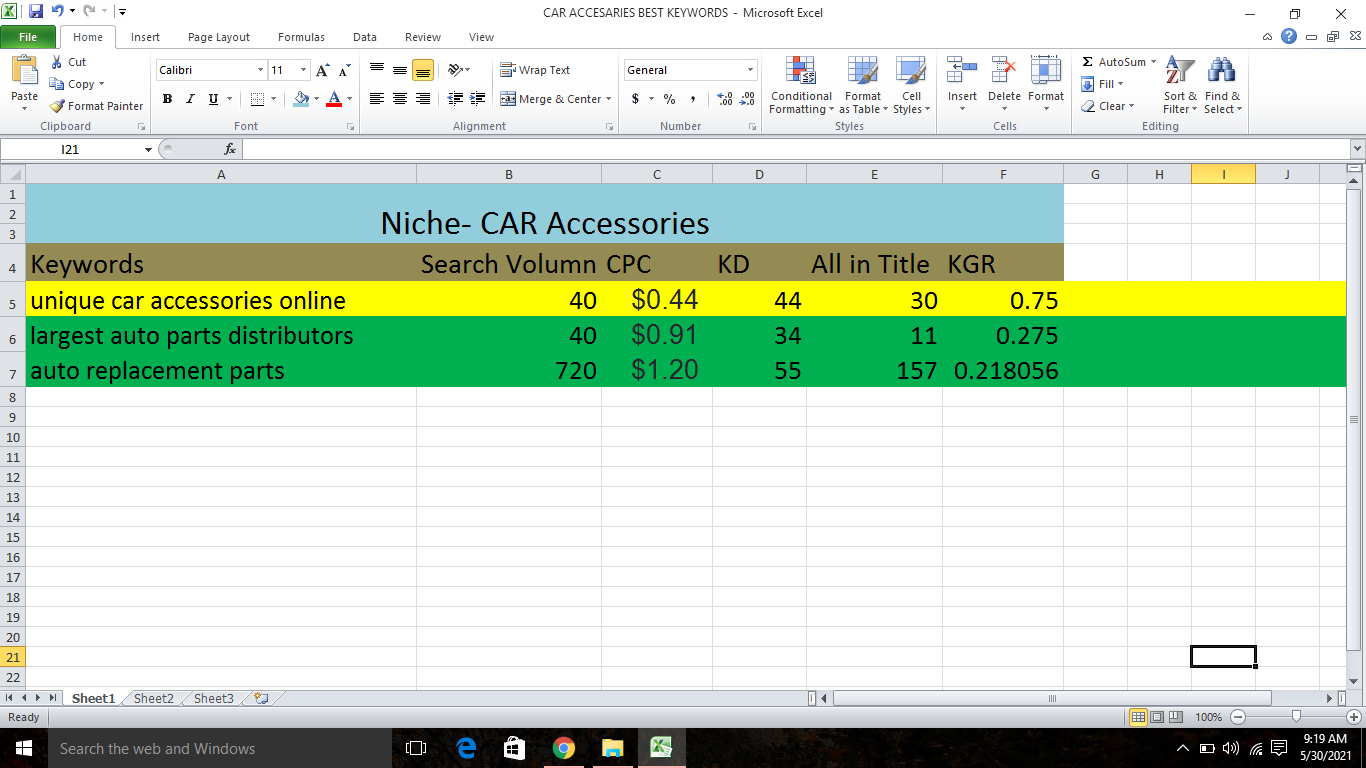Switch to Sheet2
The image size is (1366, 768).
152,698
